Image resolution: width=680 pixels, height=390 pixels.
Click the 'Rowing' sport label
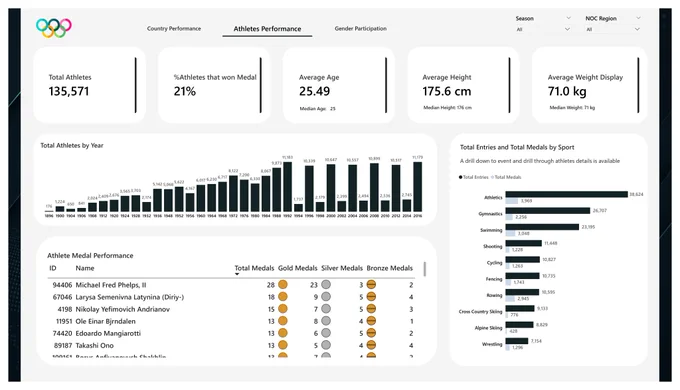pyautogui.click(x=494, y=295)
